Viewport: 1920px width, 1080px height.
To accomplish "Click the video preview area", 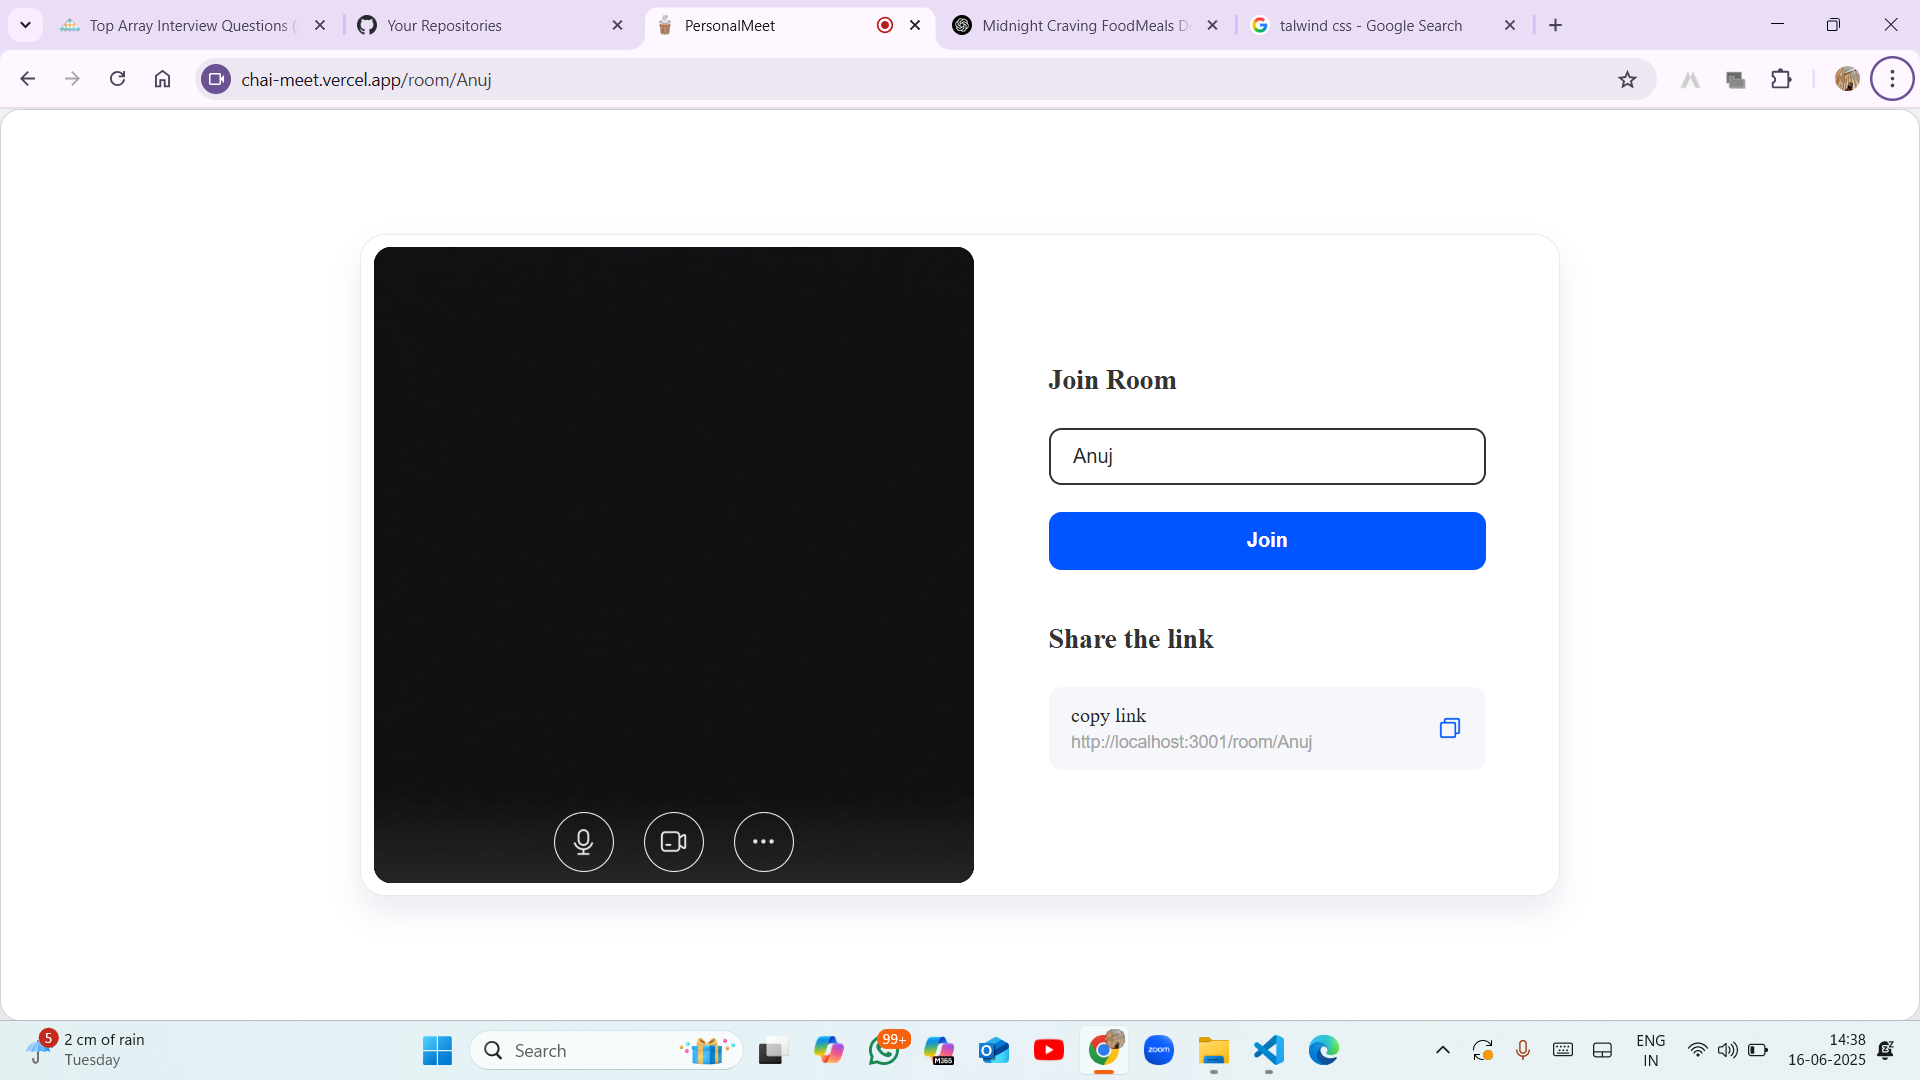I will [x=674, y=565].
